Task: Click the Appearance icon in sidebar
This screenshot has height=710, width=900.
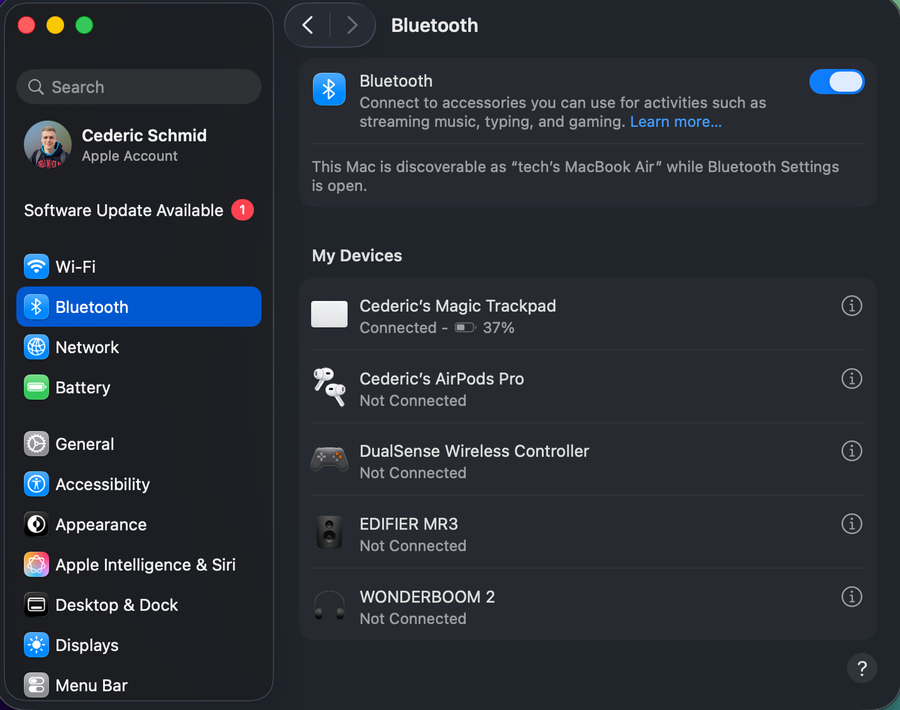Action: tap(36, 524)
